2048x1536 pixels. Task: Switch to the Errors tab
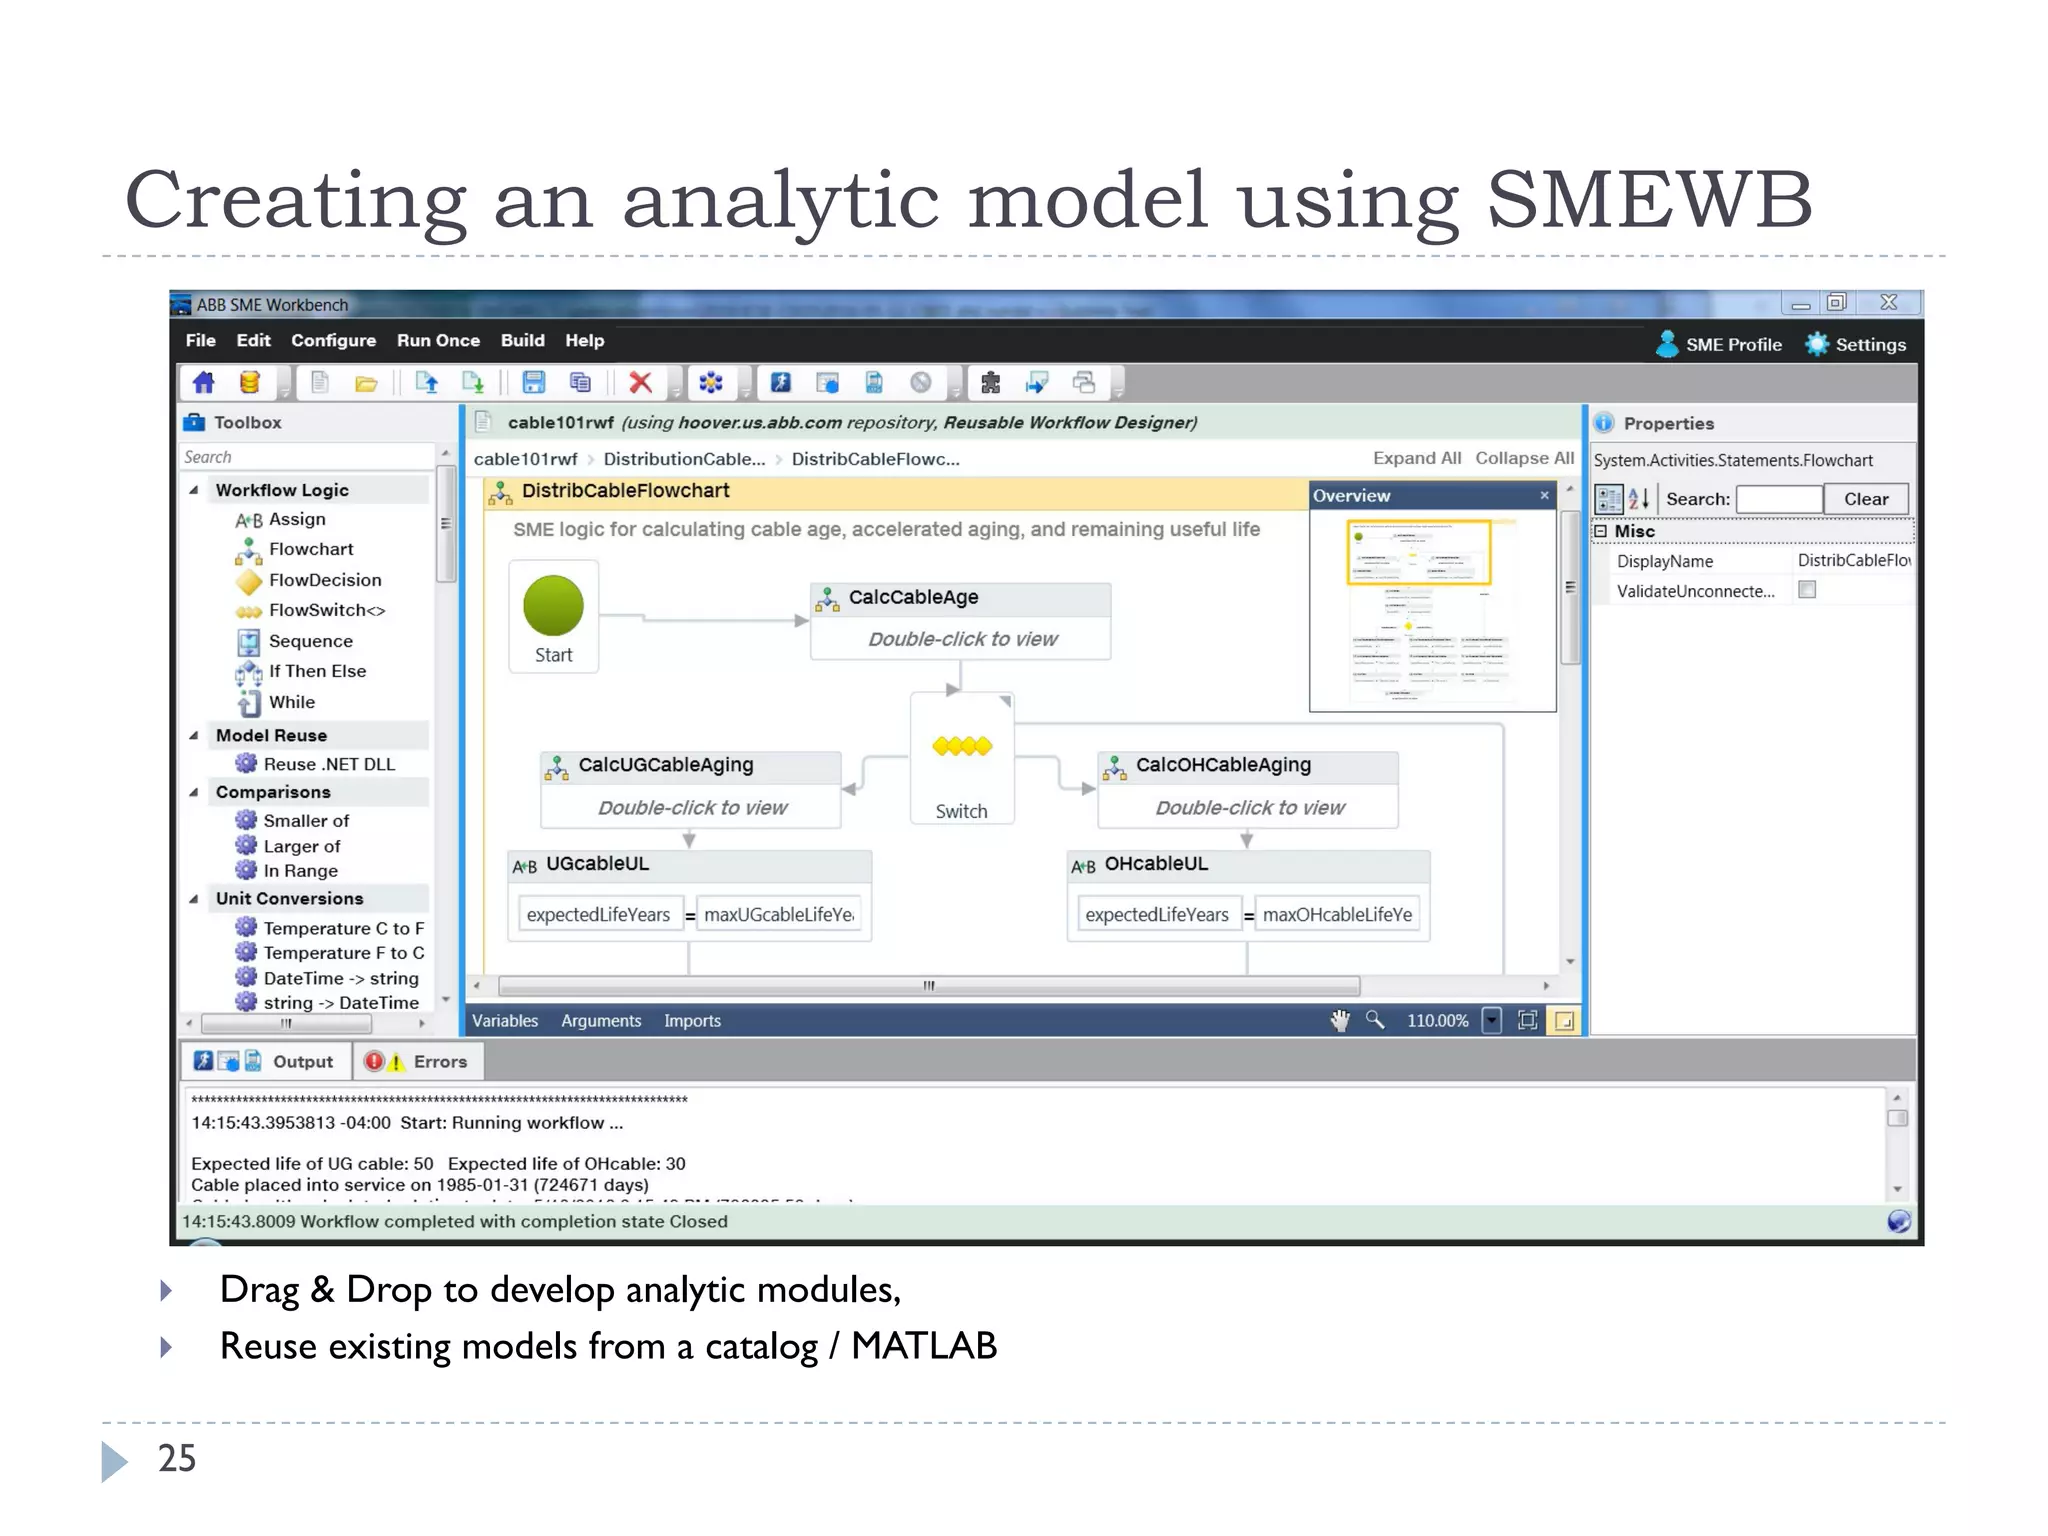click(x=418, y=1061)
